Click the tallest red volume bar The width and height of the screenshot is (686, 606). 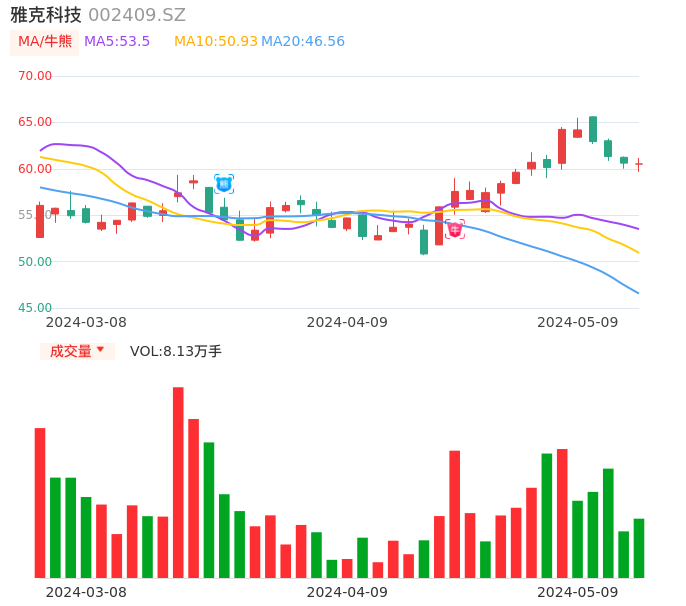178,482
